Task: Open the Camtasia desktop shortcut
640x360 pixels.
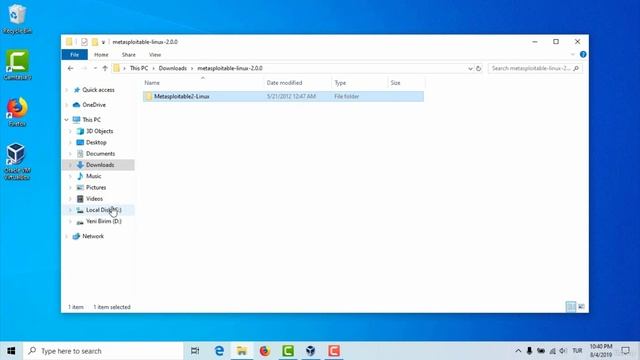Action: pyautogui.click(x=17, y=64)
